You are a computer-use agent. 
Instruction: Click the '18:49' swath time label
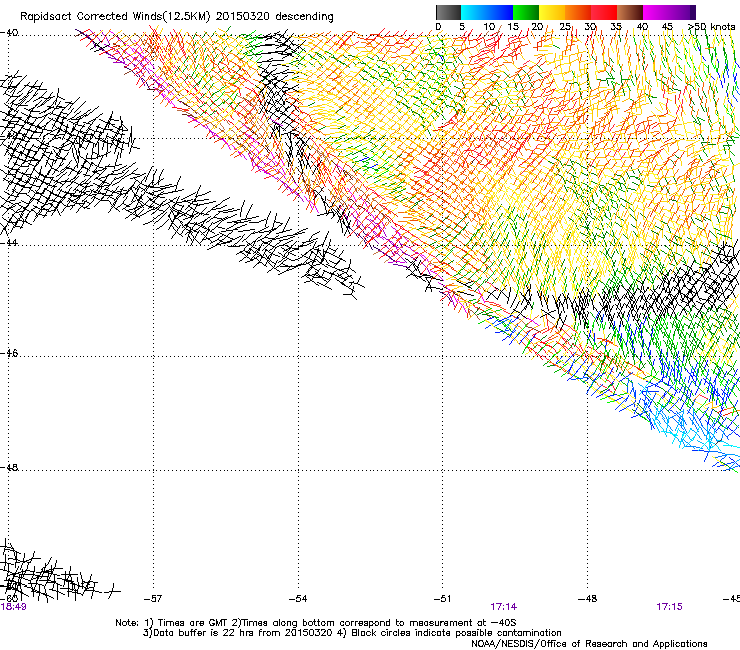pyautogui.click(x=13, y=607)
